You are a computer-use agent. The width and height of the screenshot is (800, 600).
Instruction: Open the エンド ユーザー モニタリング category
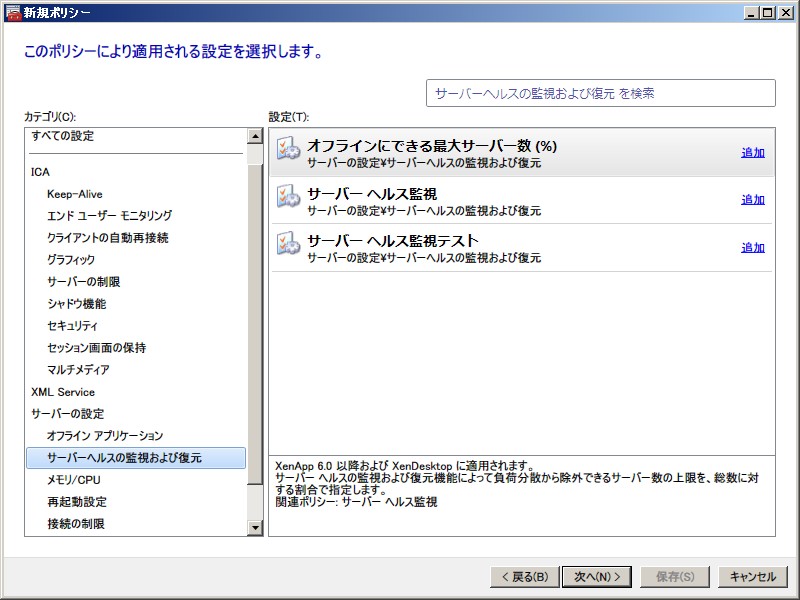coord(109,216)
